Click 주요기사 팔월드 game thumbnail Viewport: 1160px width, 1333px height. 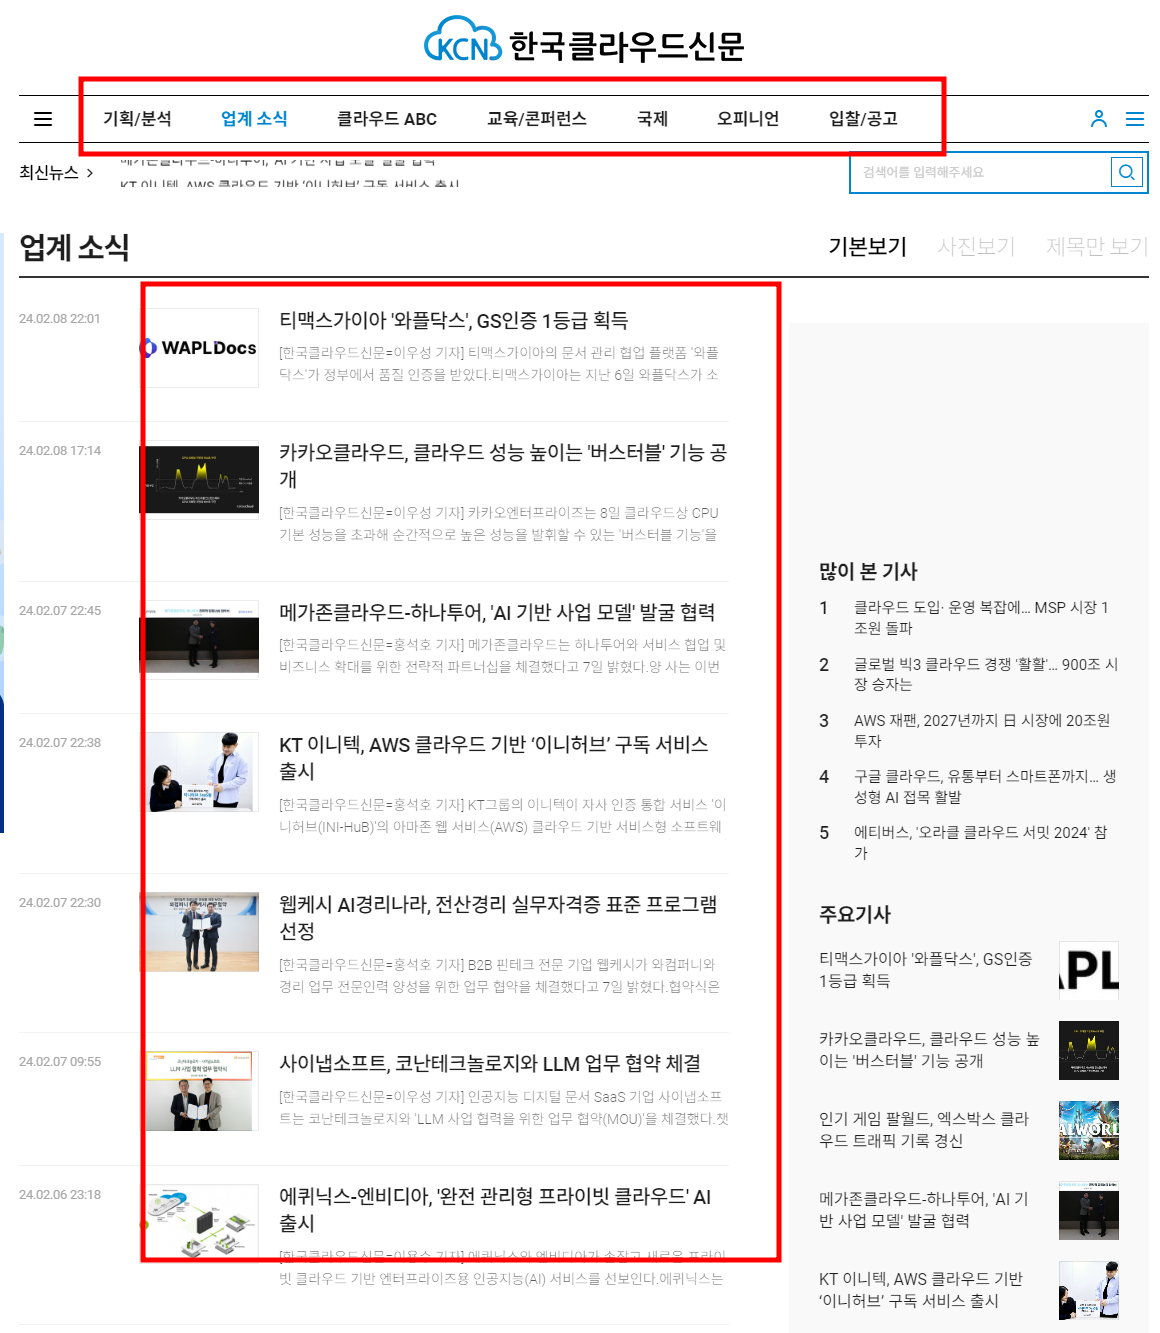[x=1089, y=1130]
